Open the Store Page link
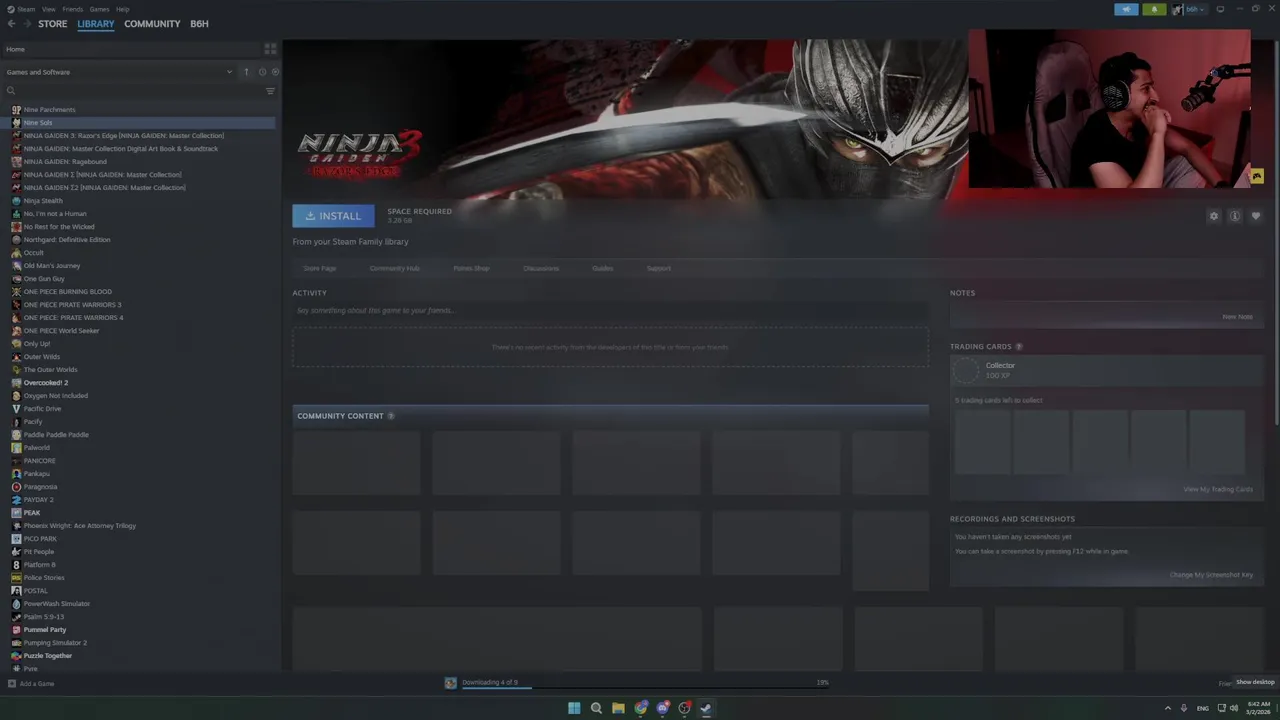 [x=320, y=268]
